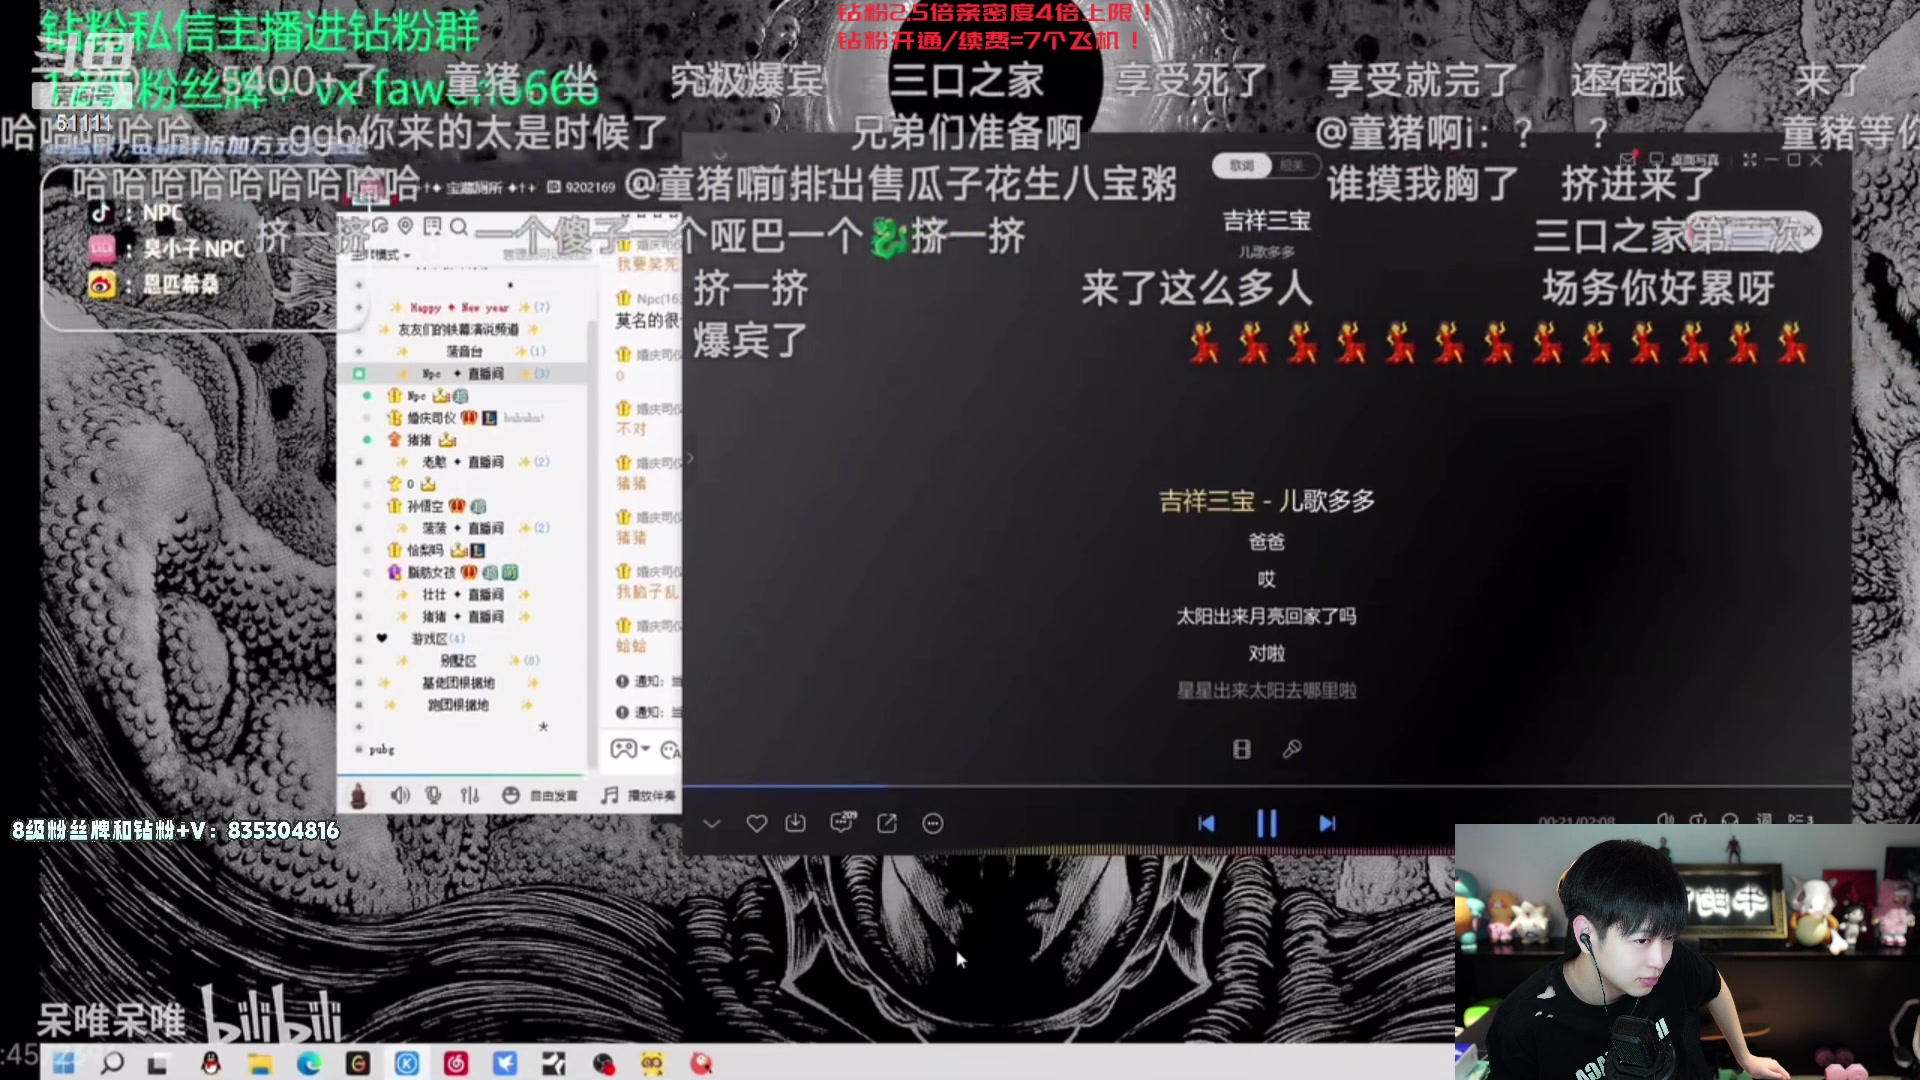Mute the speaker in the voice client

401,796
